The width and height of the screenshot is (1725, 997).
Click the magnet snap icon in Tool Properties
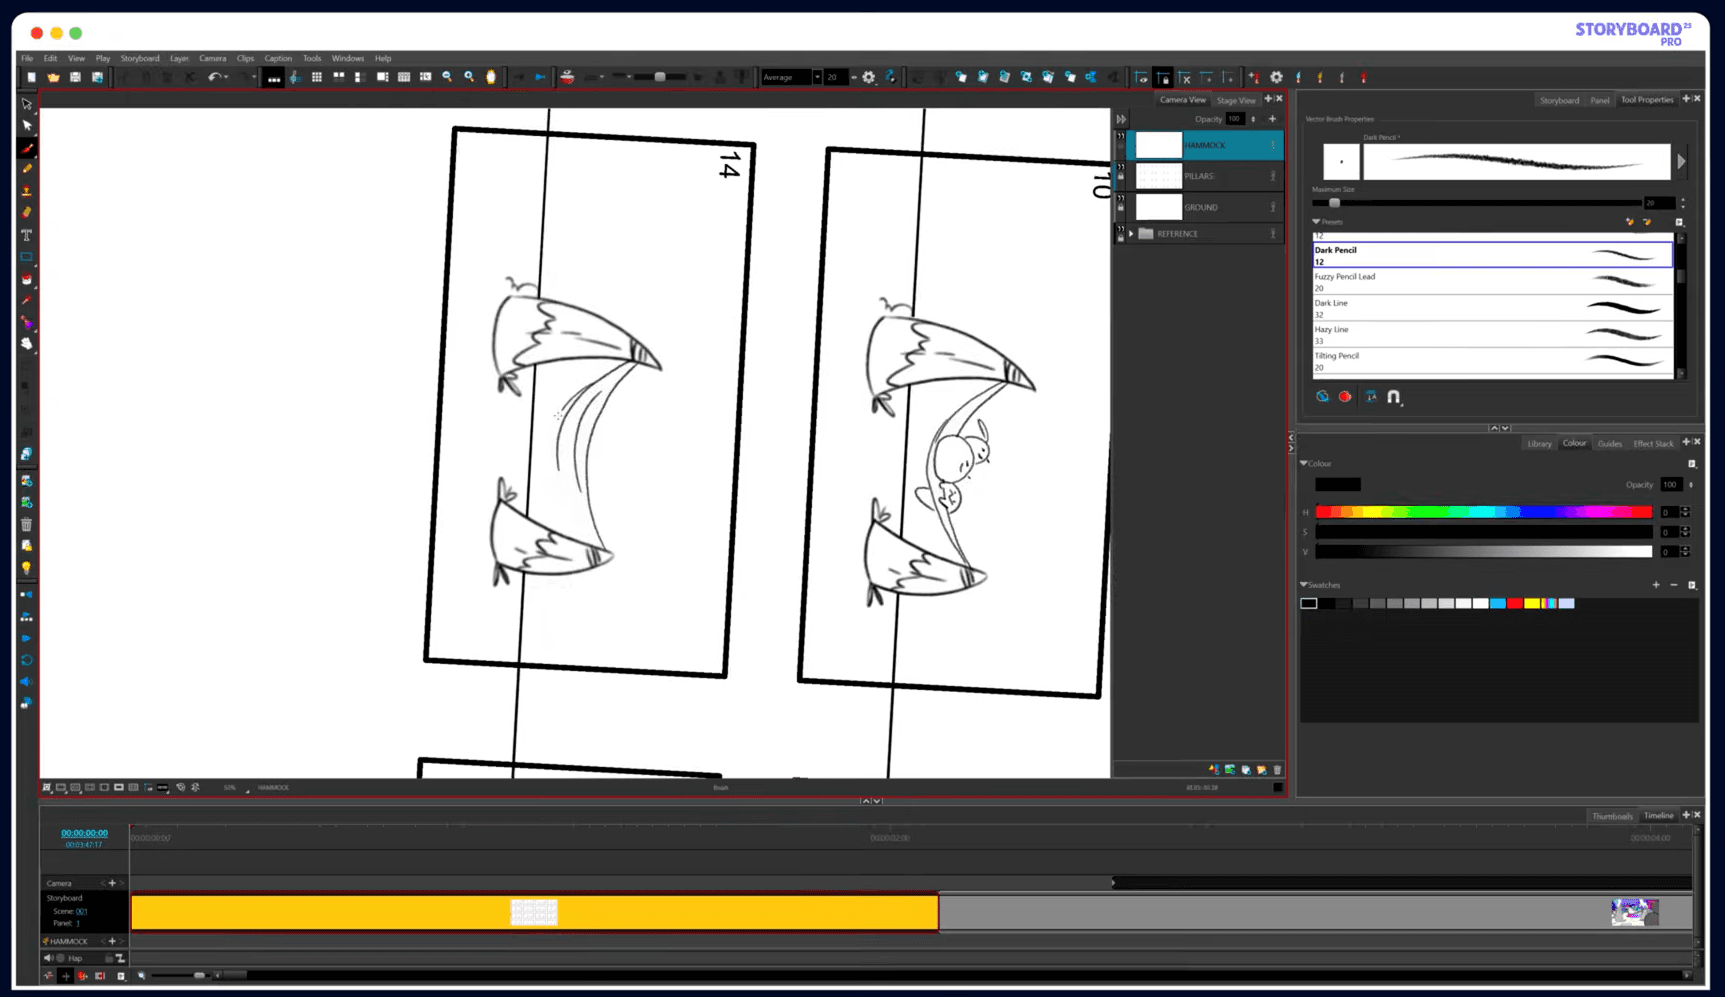tap(1394, 397)
